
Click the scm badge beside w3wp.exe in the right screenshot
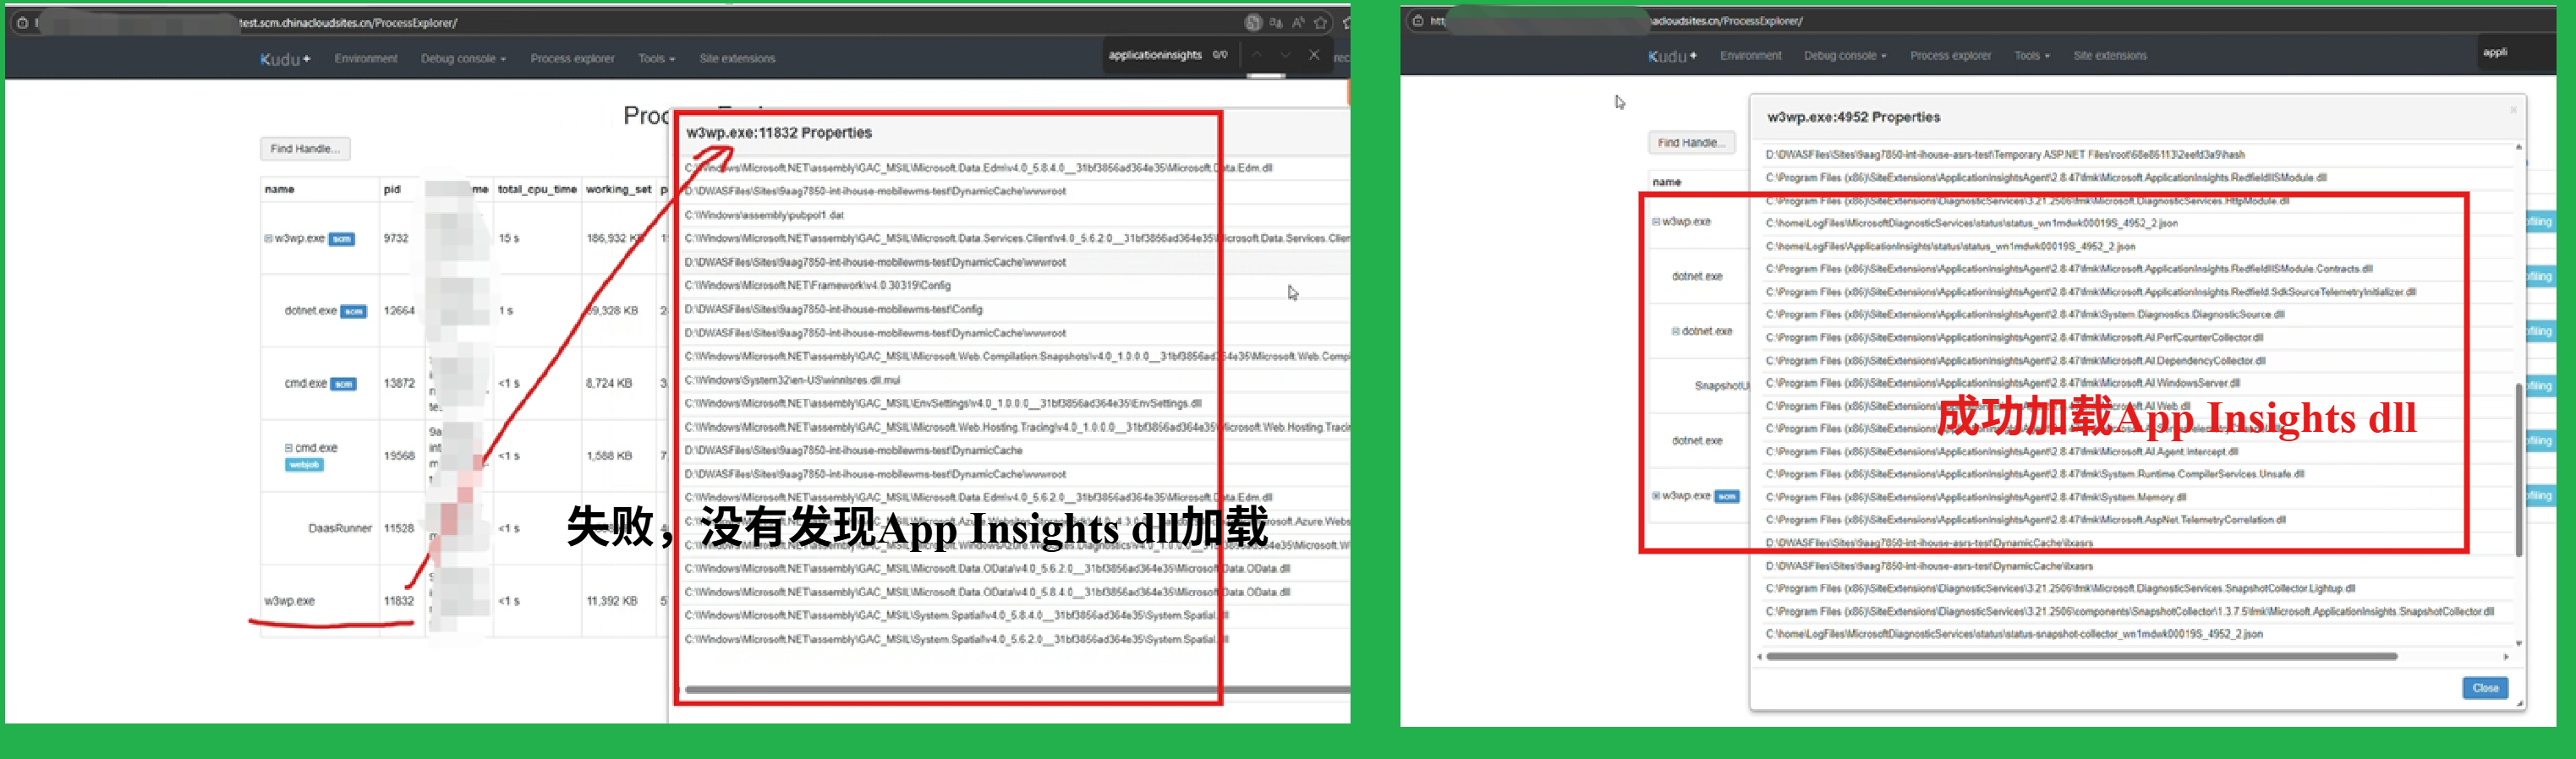(x=1727, y=496)
